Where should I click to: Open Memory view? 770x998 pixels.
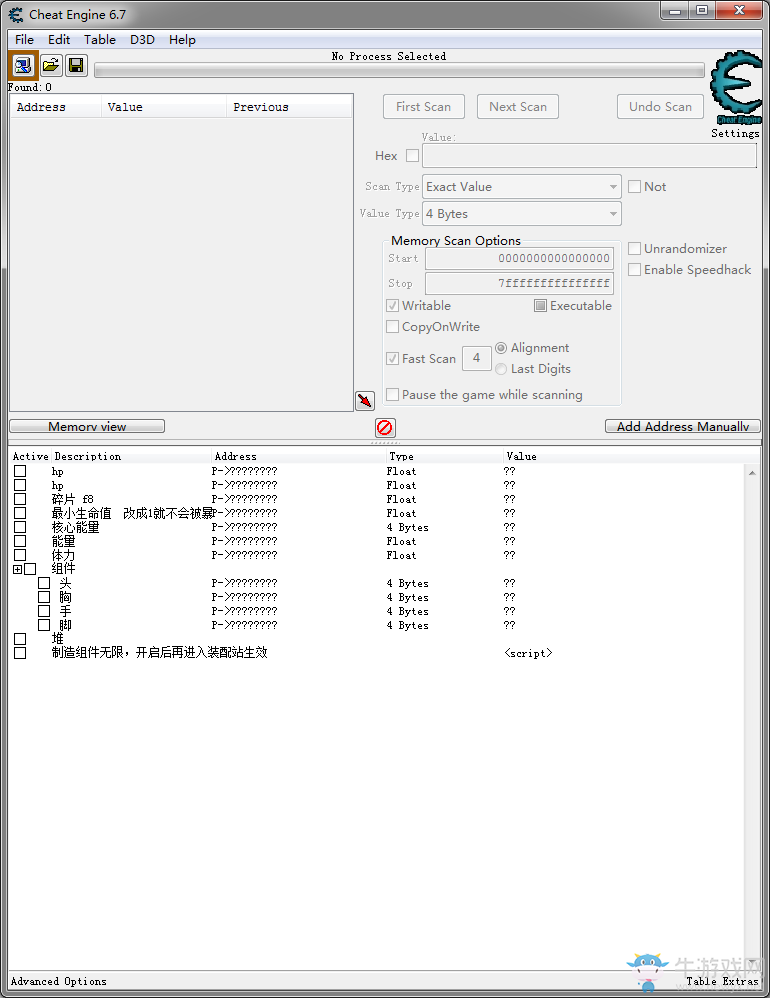[87, 426]
